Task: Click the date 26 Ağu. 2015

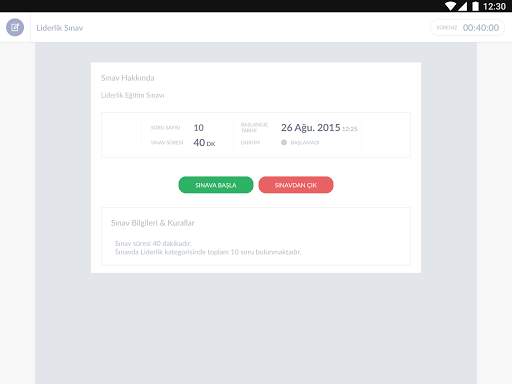Action: click(x=311, y=128)
